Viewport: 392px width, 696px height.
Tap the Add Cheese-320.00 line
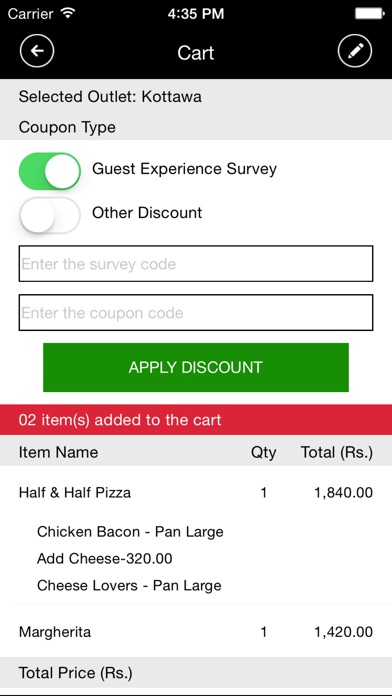[x=104, y=558]
